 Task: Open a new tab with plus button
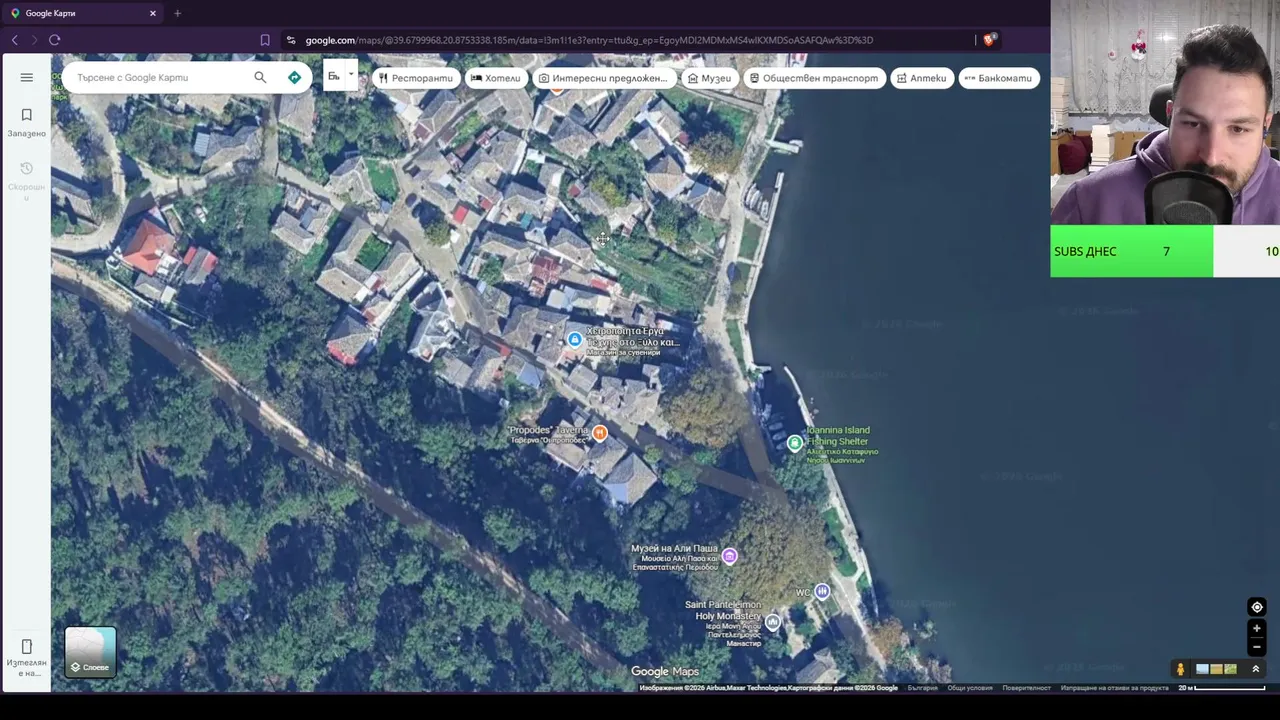[x=177, y=13]
